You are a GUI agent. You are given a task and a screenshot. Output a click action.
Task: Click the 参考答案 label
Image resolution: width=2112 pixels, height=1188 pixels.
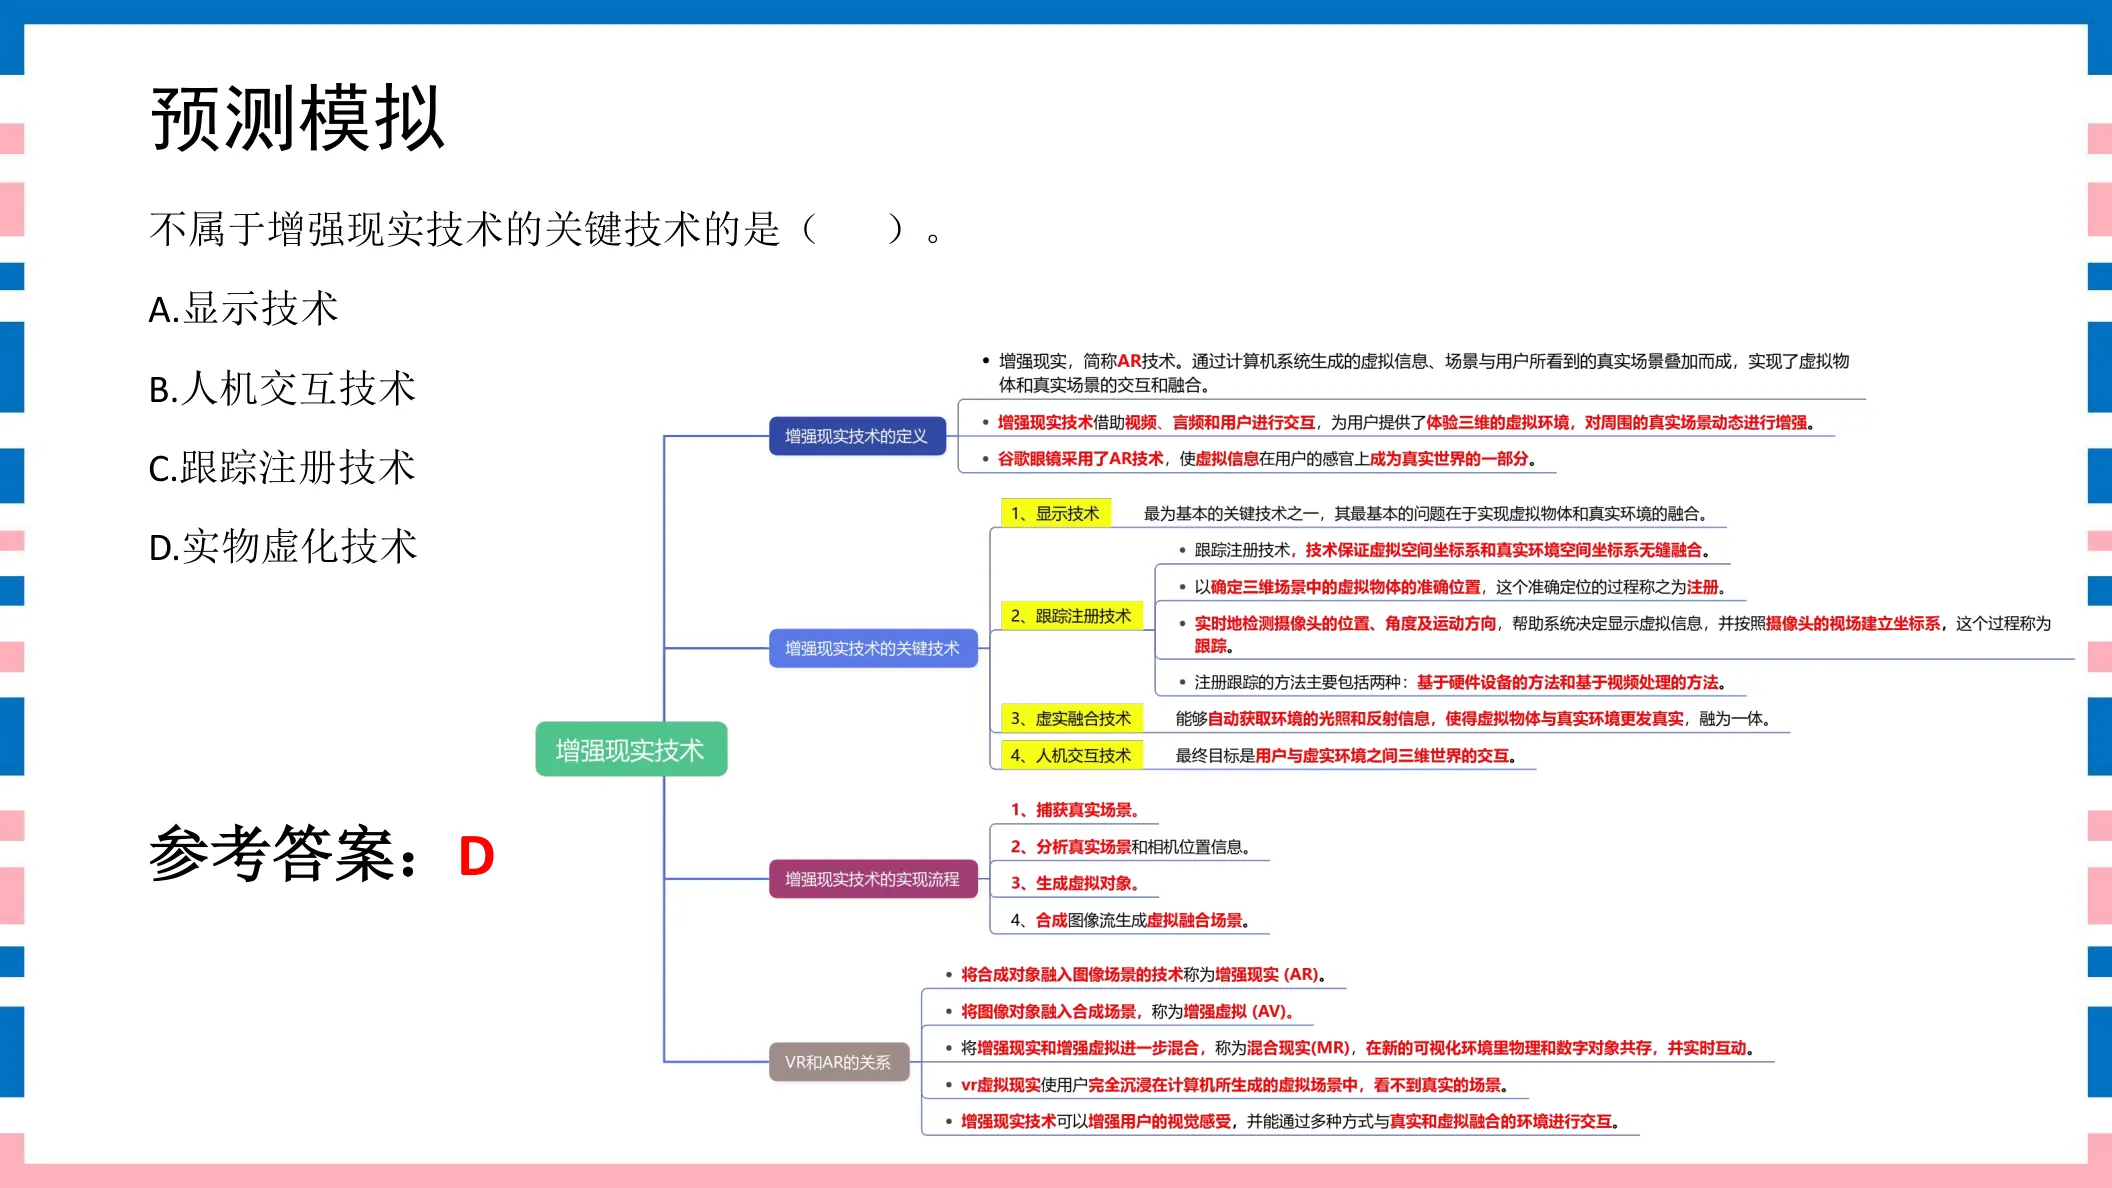[285, 855]
